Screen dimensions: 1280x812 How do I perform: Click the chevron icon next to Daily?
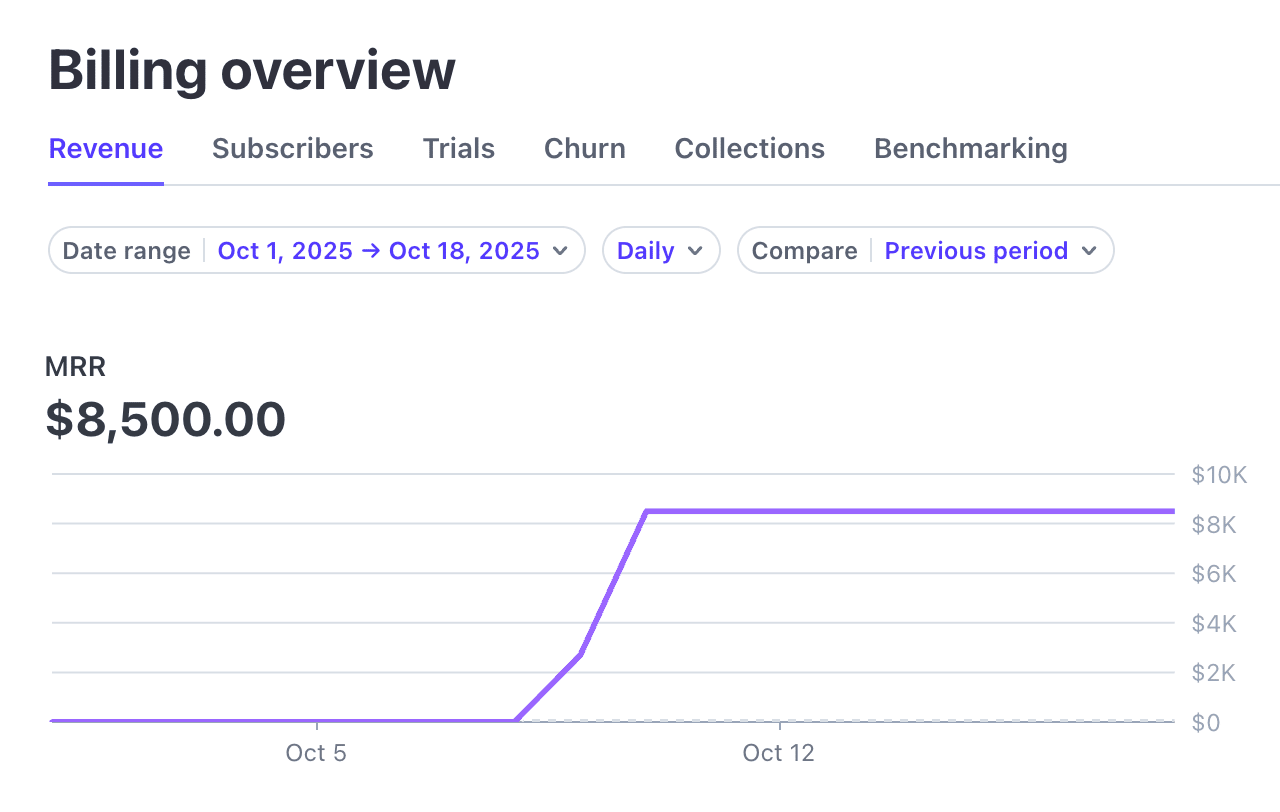696,251
